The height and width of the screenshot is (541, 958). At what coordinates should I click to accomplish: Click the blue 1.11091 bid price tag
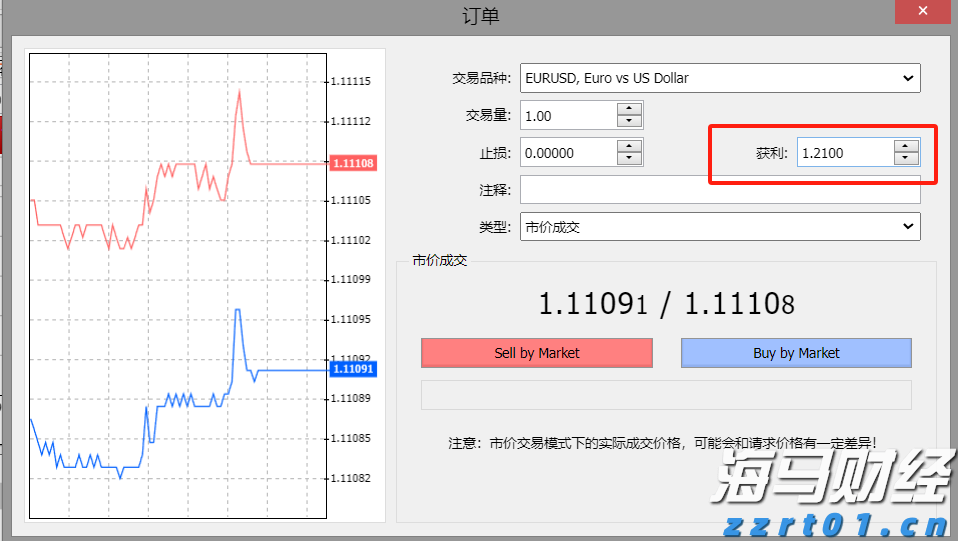click(x=352, y=369)
